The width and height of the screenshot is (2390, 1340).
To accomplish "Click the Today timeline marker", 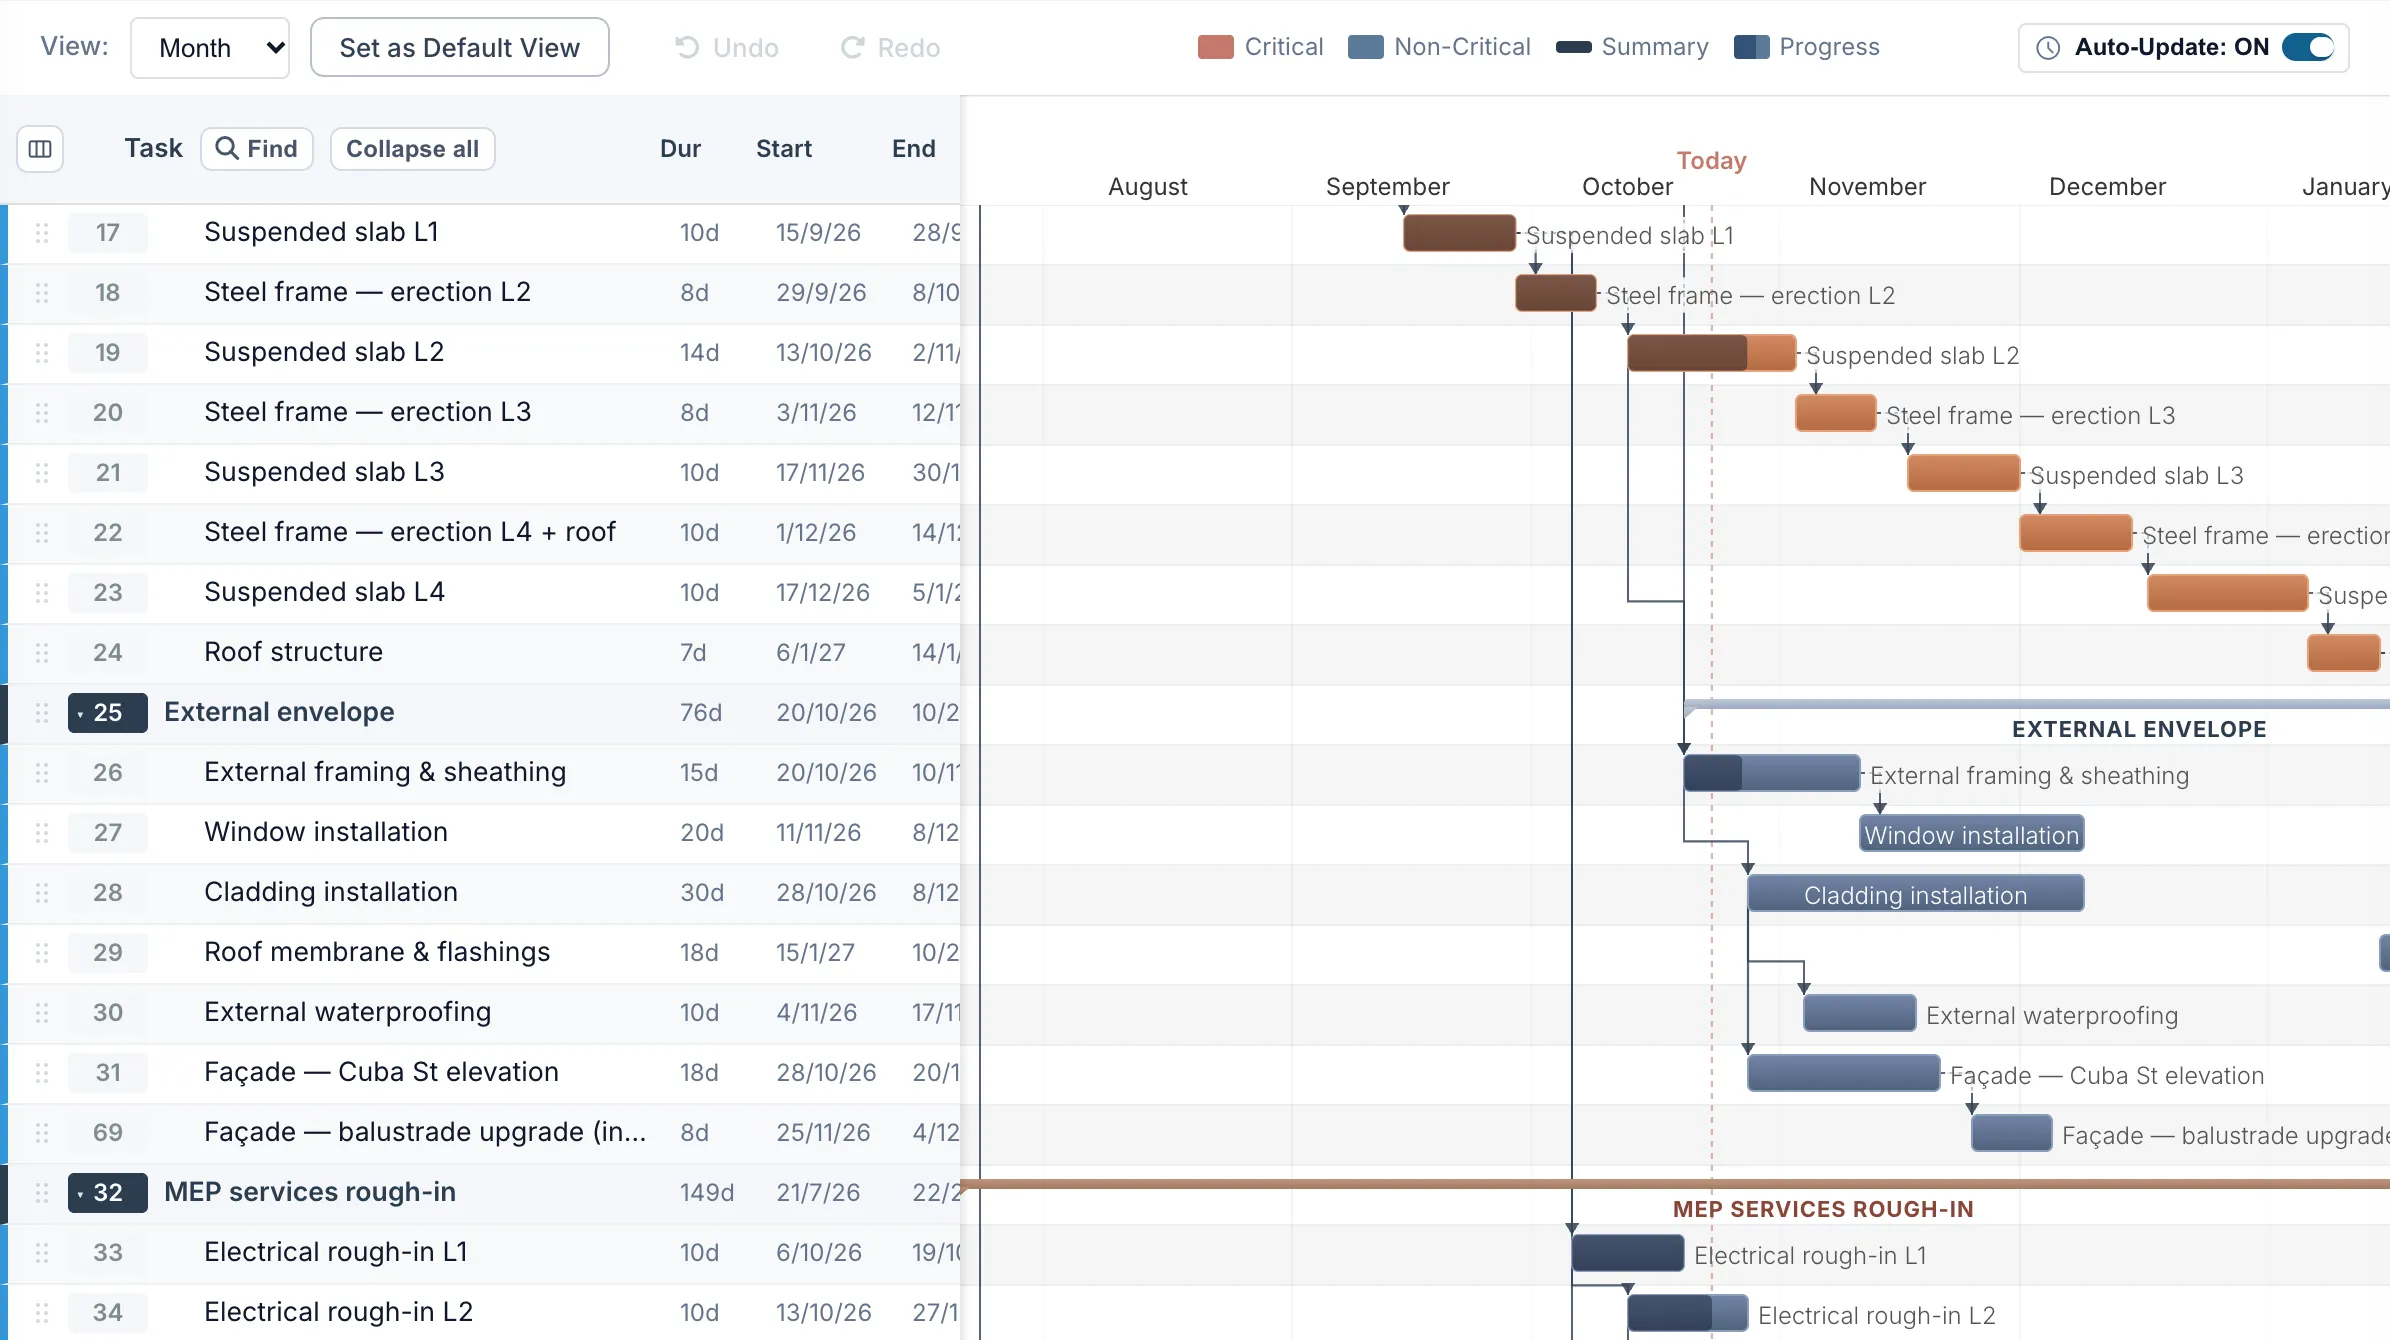I will (1711, 161).
